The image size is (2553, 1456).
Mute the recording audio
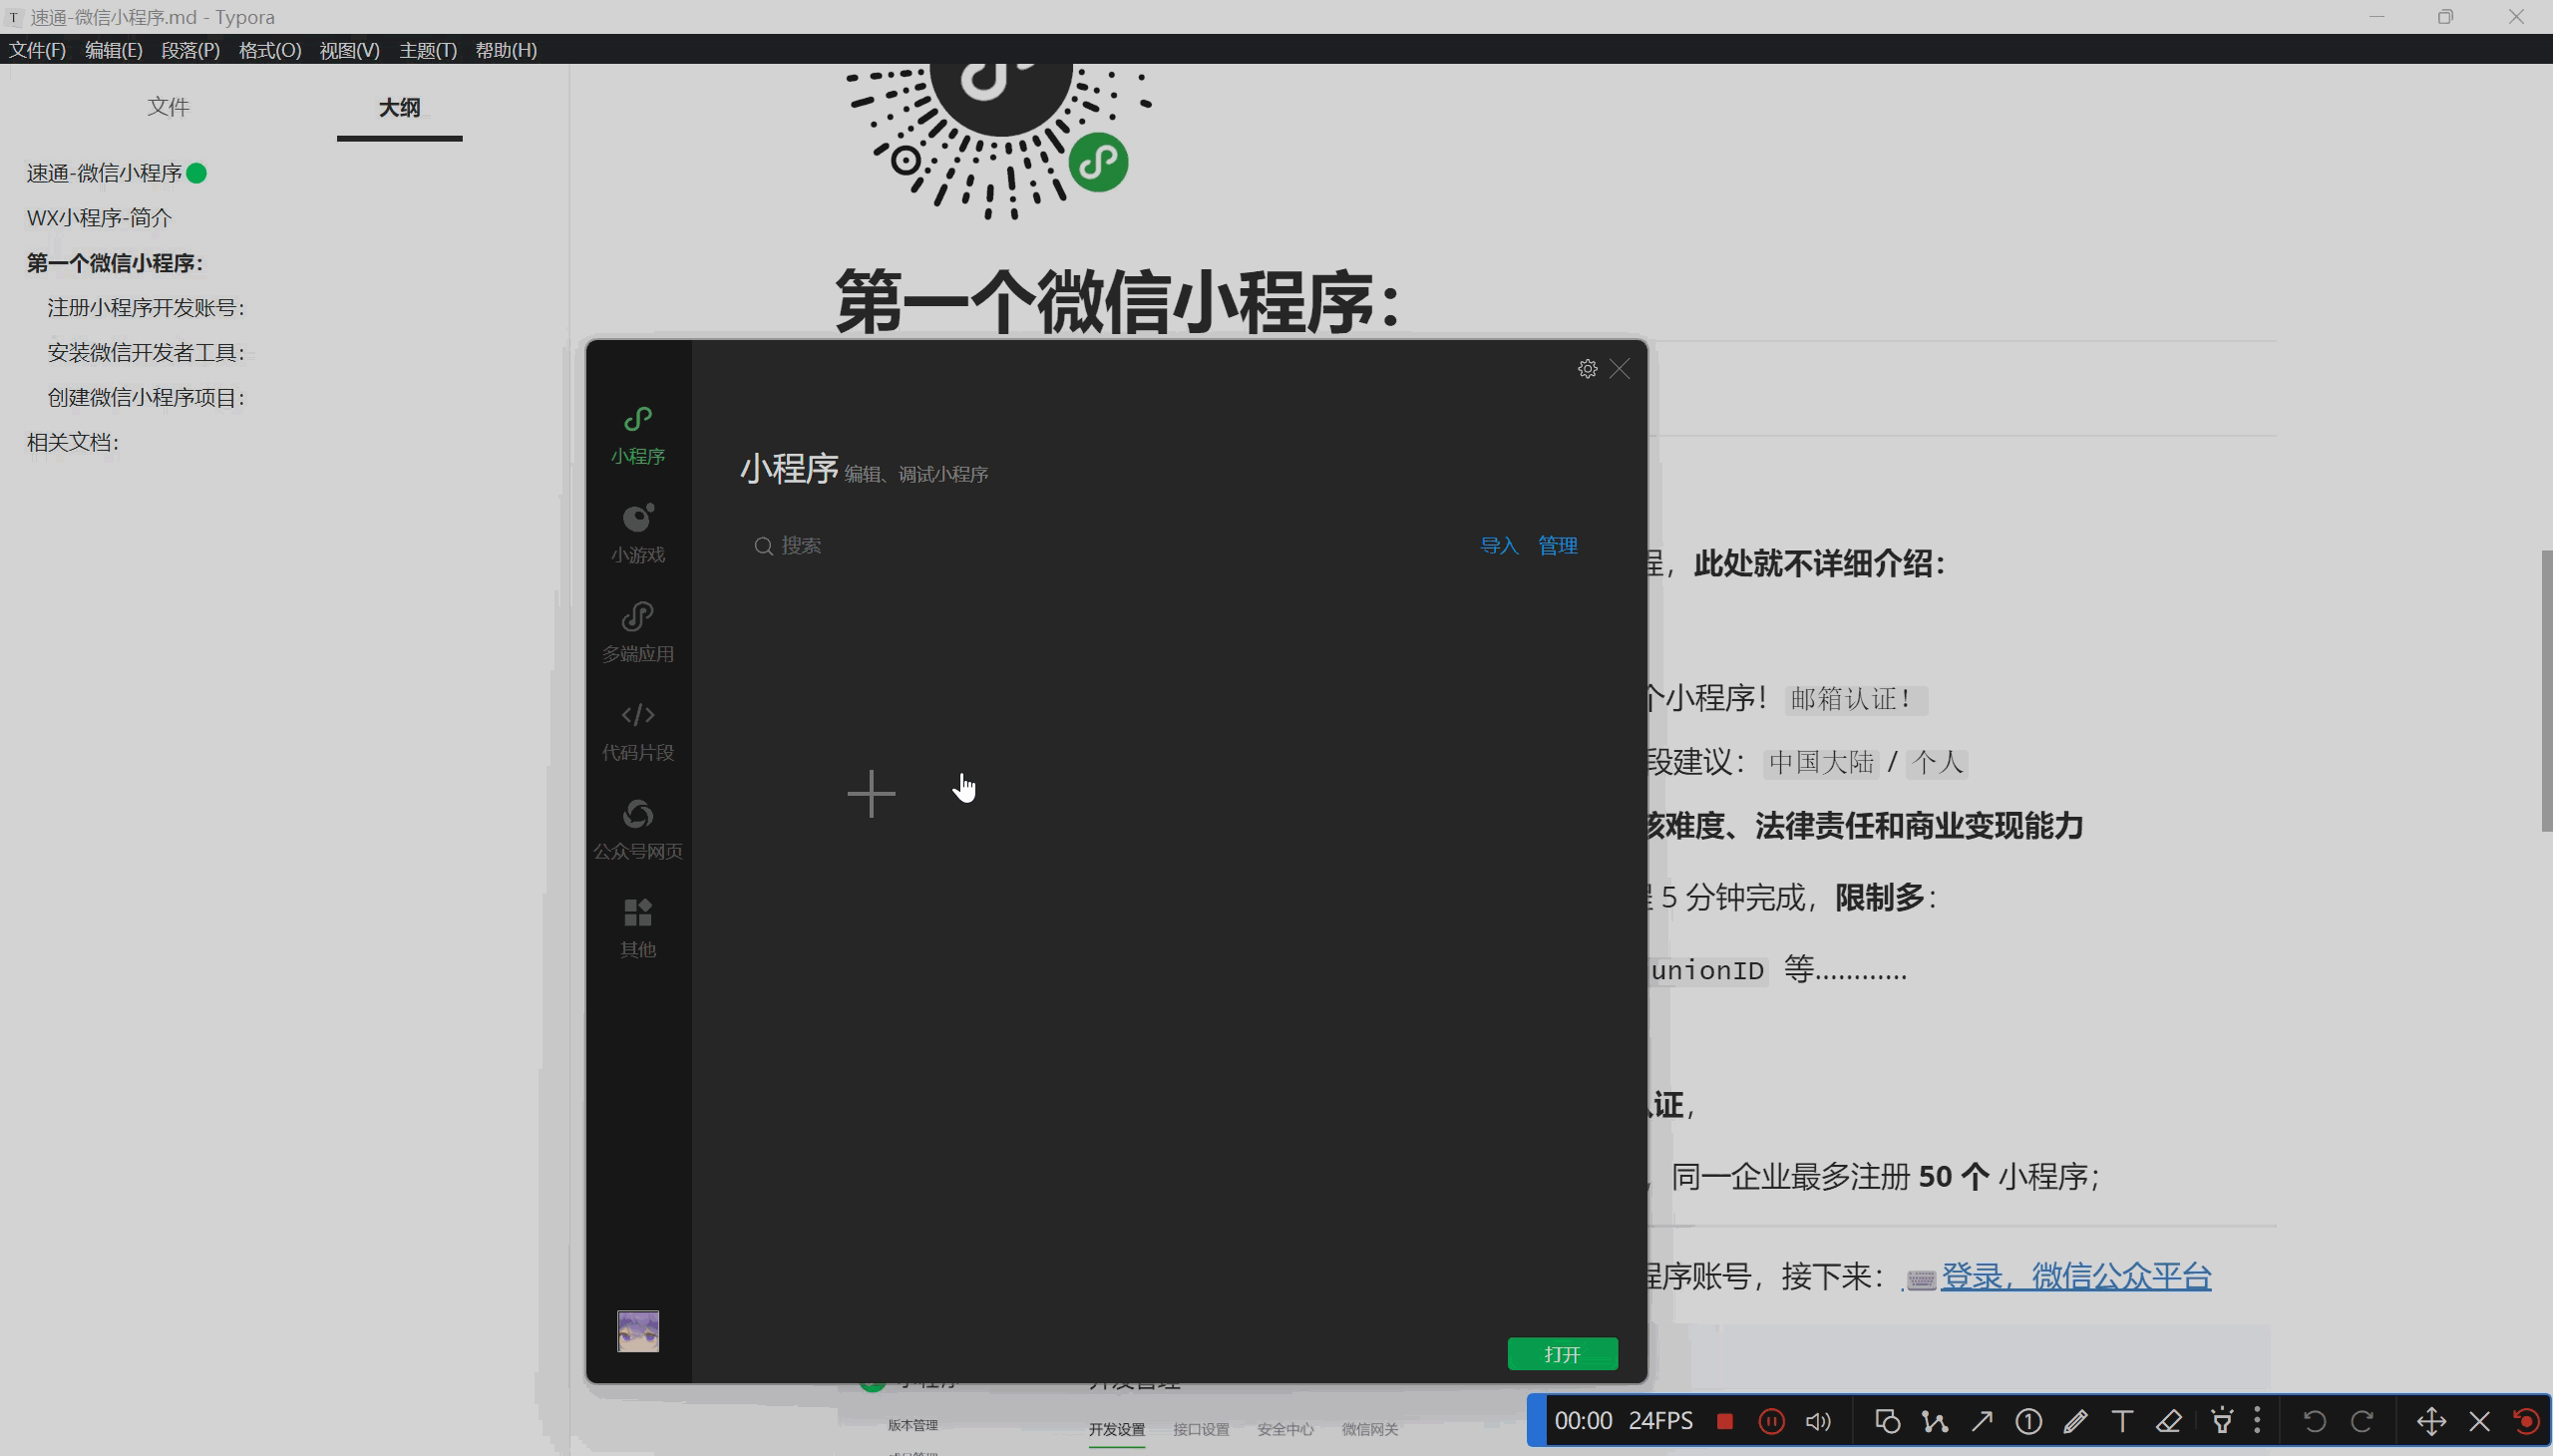coord(1817,1420)
